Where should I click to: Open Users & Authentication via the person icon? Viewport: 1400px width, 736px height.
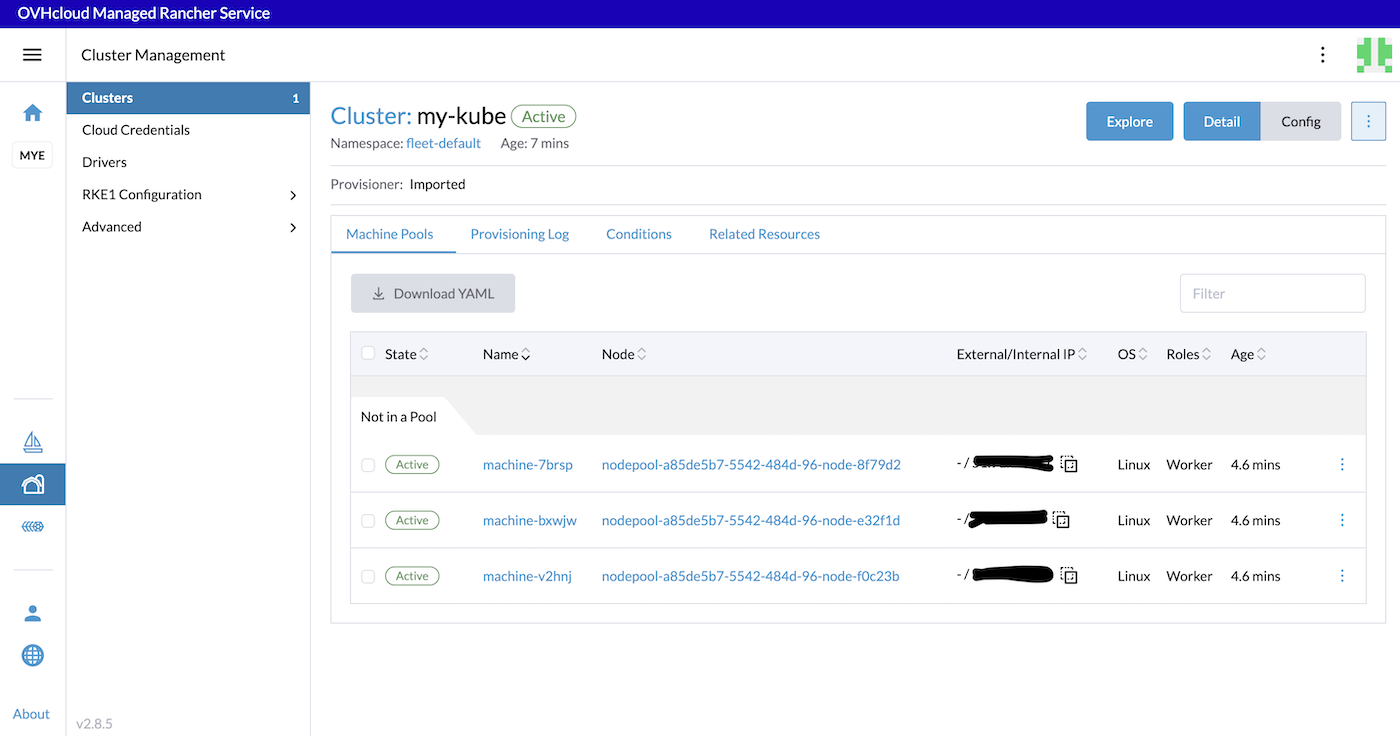(x=33, y=613)
